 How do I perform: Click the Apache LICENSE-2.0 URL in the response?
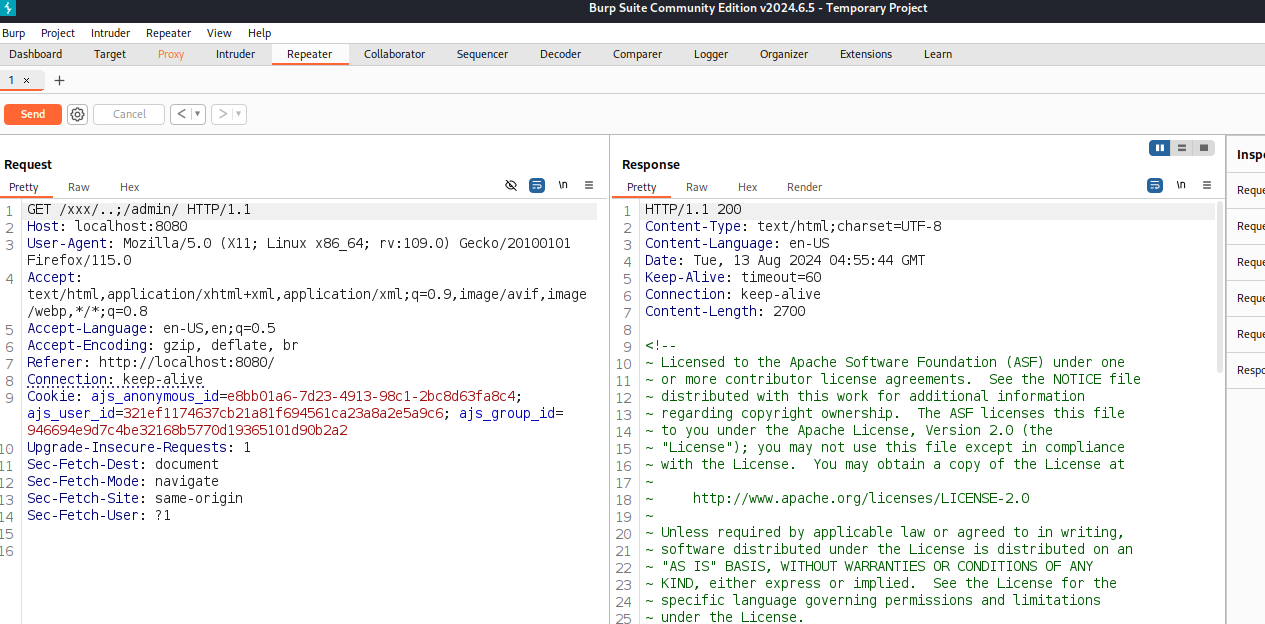[861, 498]
